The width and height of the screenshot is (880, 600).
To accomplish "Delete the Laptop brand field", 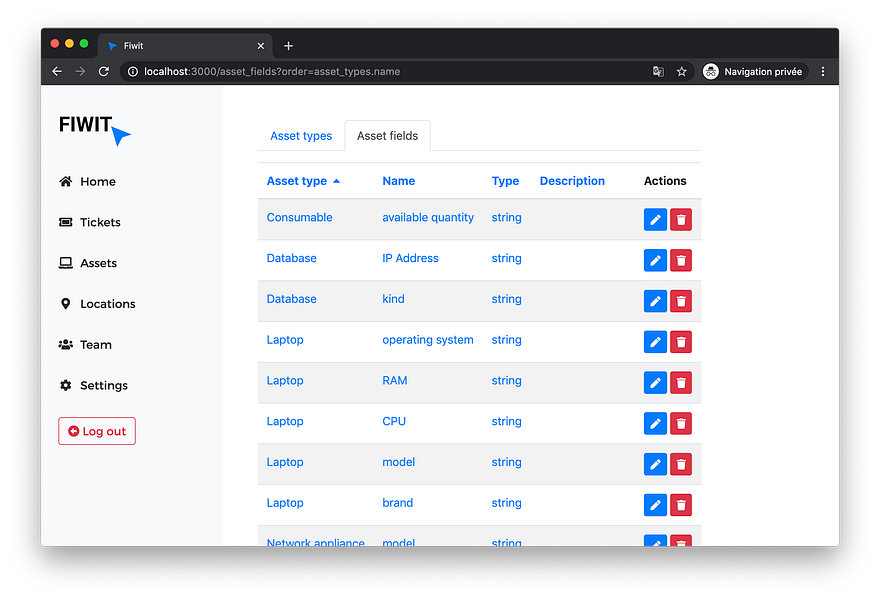I will [681, 505].
